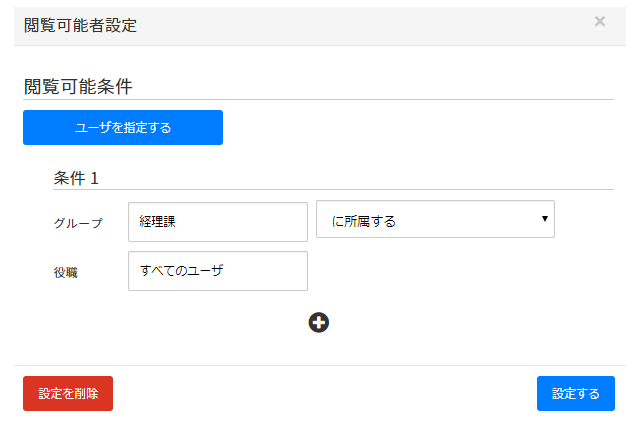Click the 閲覧可能者設定 dialog title
Screen dimensions: 627x427
point(80,25)
